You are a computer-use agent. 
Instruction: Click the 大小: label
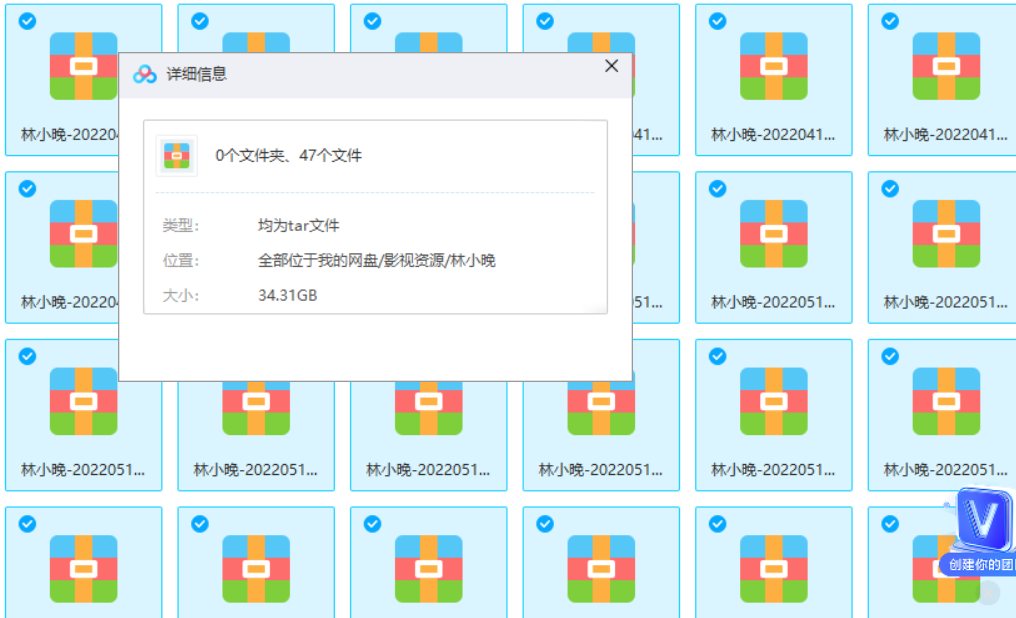(x=181, y=295)
